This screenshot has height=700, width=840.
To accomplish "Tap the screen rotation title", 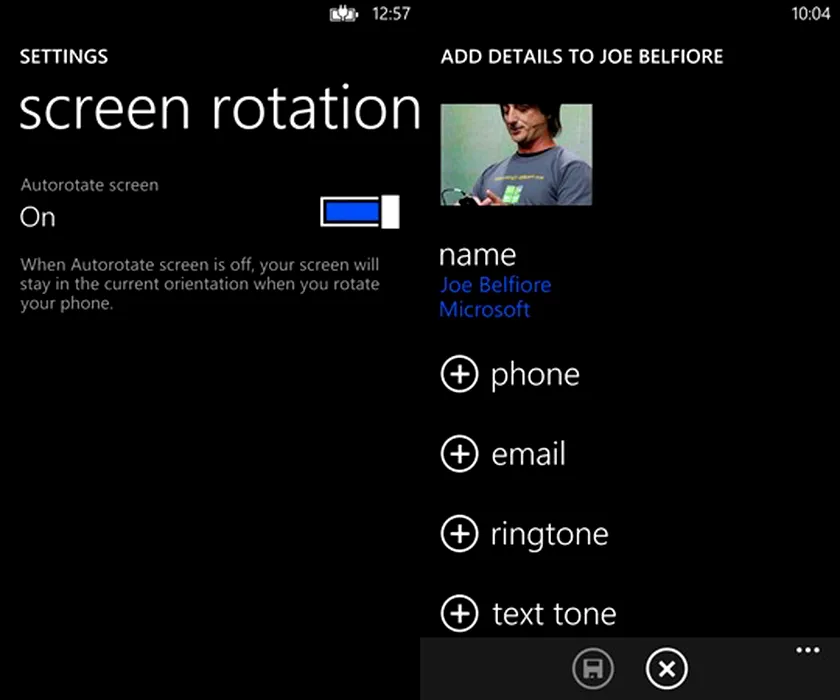I will tap(220, 108).
